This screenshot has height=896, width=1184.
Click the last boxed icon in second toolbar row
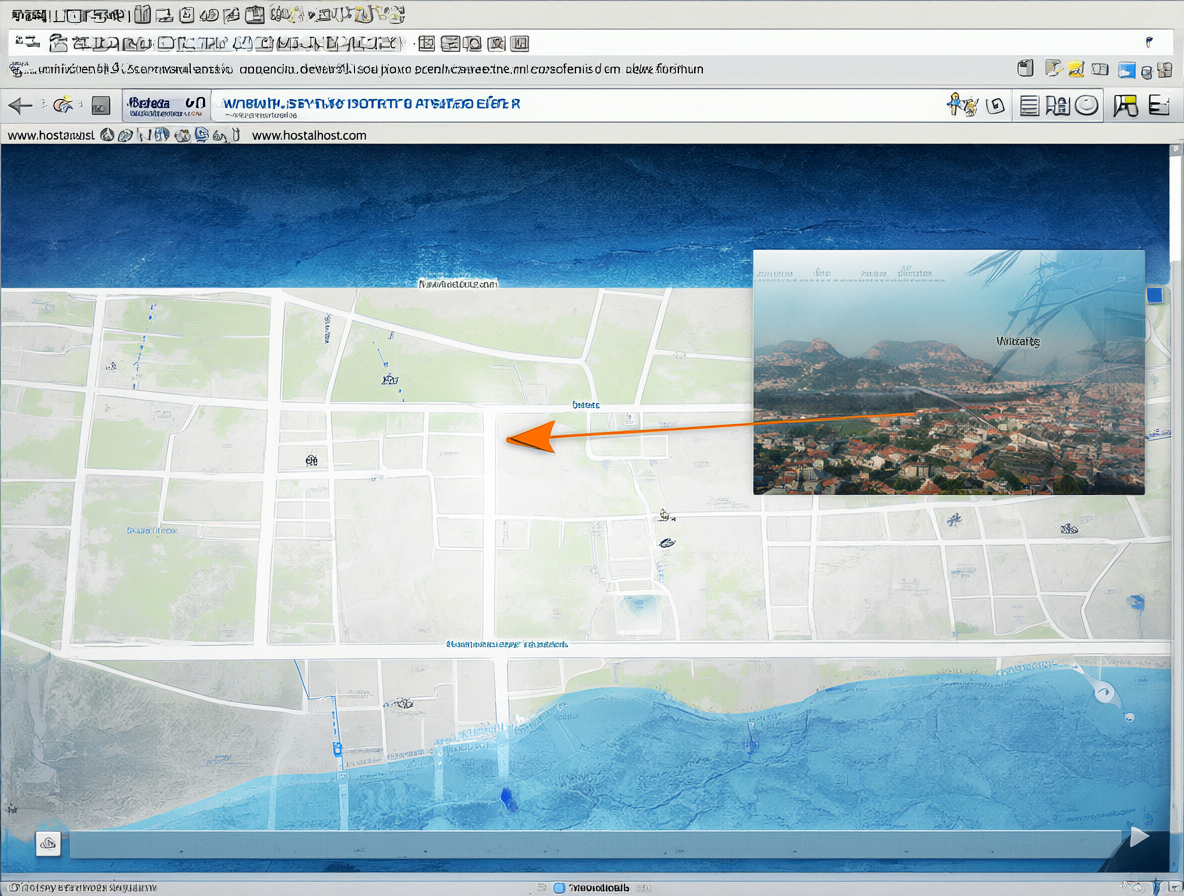[x=520, y=43]
